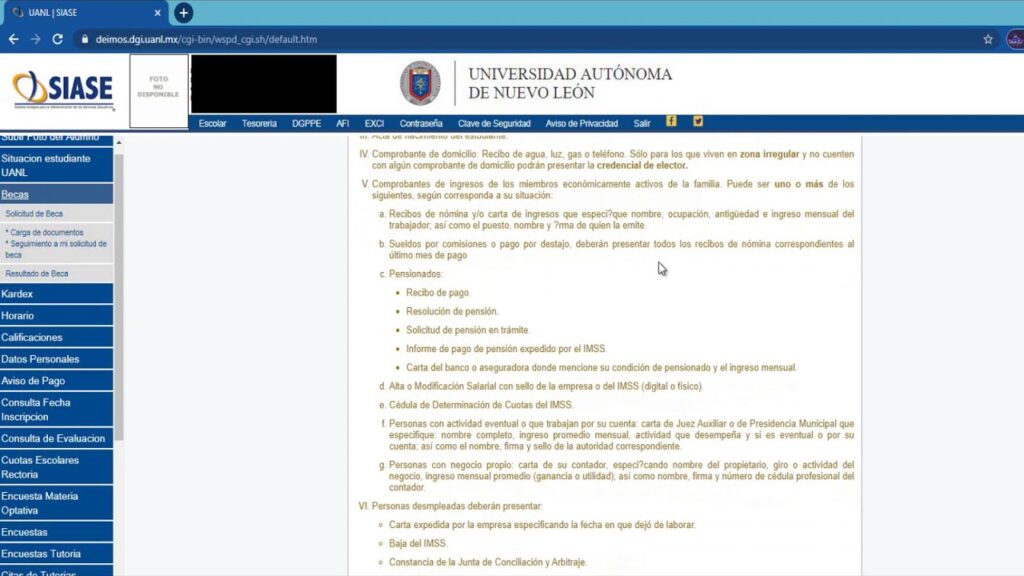
Task: Open Carga de documentos
Action: coord(46,232)
